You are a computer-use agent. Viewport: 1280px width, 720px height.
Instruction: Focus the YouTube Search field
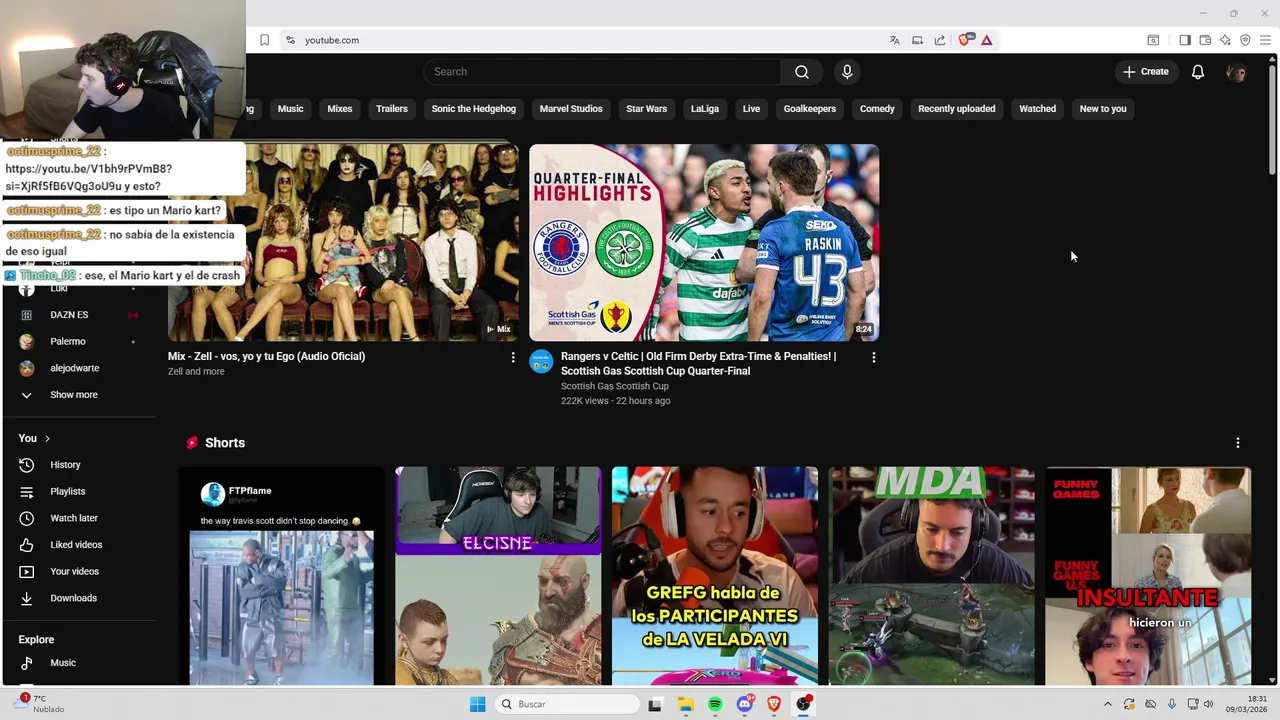tap(602, 72)
